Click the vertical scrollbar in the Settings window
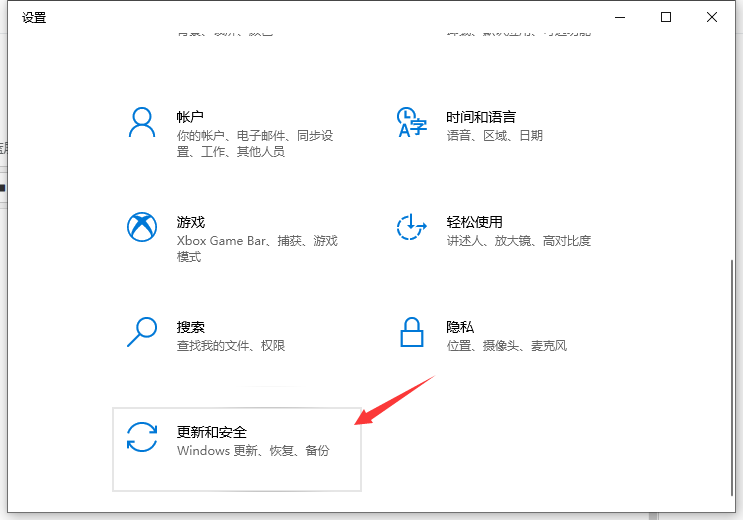This screenshot has height=520, width=743. coord(734,380)
